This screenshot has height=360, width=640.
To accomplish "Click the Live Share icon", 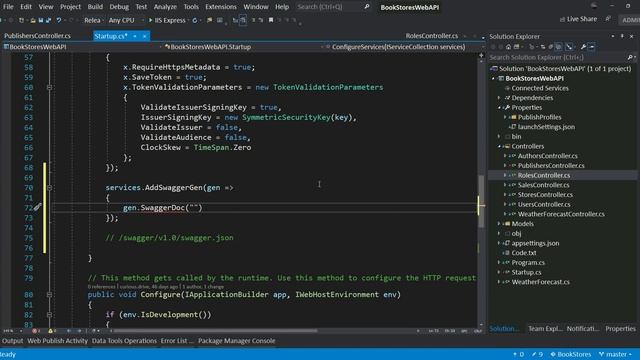I will (x=562, y=19).
